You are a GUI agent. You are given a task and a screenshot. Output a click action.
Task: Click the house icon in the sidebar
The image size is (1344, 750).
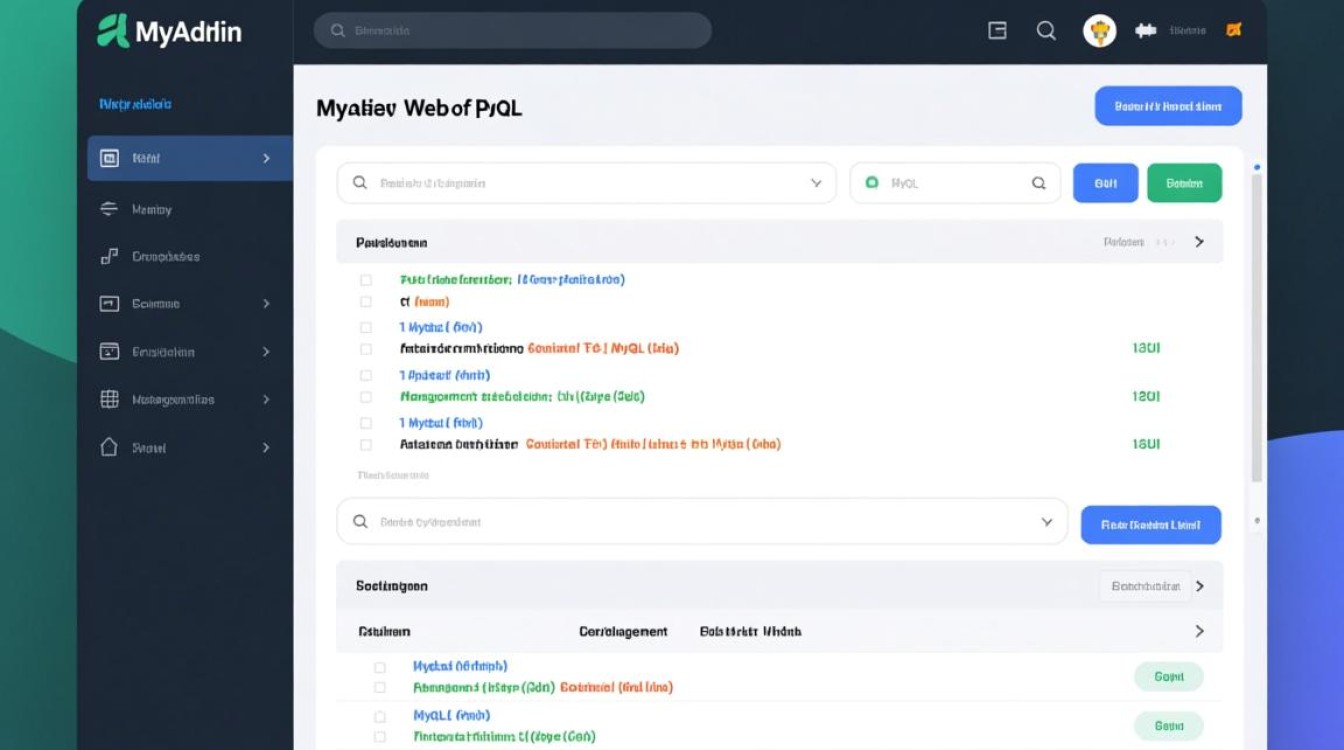pyautogui.click(x=110, y=447)
